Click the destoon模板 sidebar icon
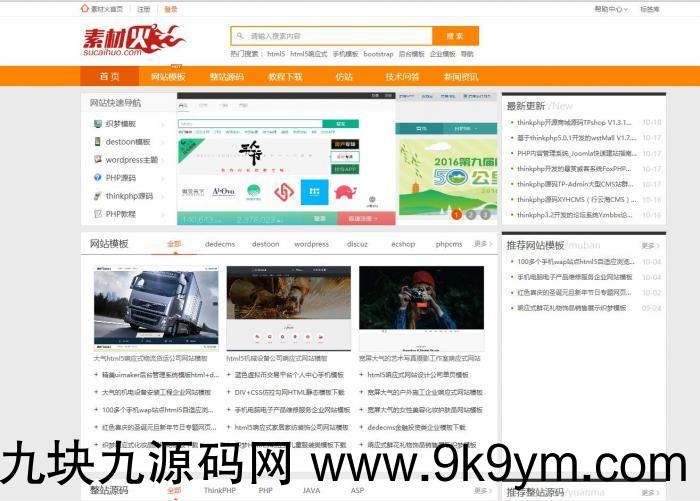700x501 pixels. 96,142
